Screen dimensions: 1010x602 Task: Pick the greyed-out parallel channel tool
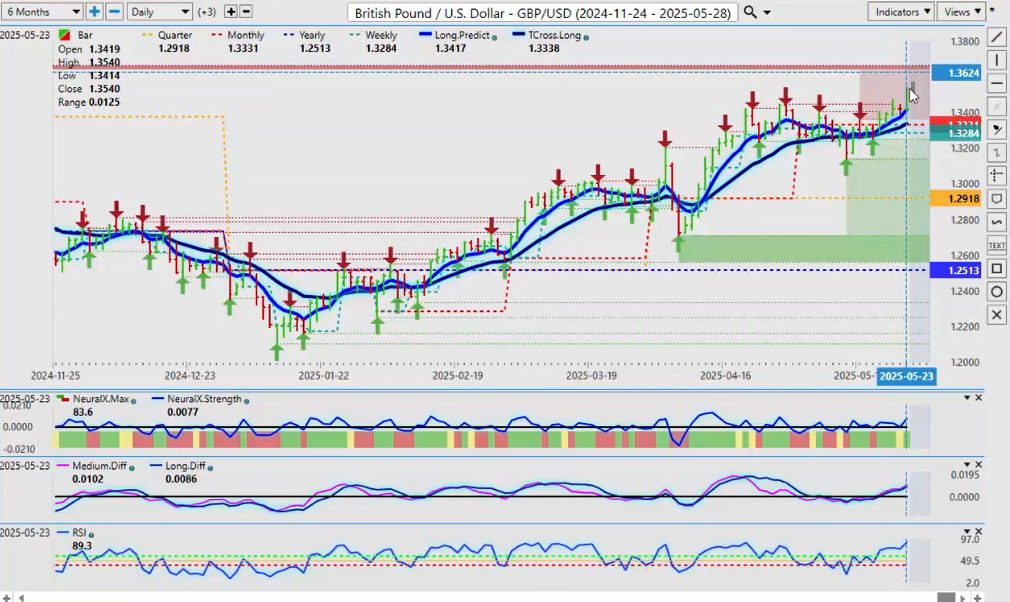pyautogui.click(x=996, y=106)
